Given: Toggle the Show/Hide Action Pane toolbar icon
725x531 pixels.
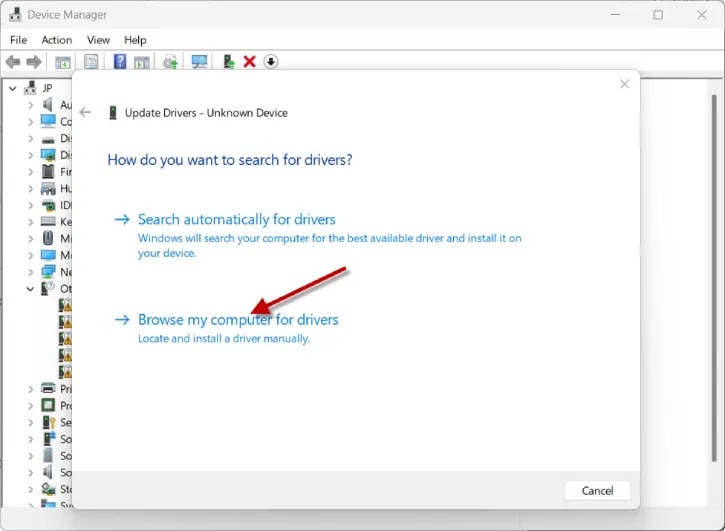Looking at the screenshot, I should (141, 62).
